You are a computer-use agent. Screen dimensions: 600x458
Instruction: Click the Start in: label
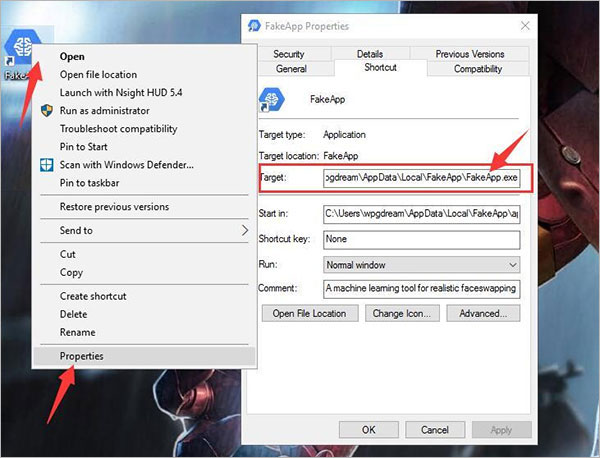(273, 214)
